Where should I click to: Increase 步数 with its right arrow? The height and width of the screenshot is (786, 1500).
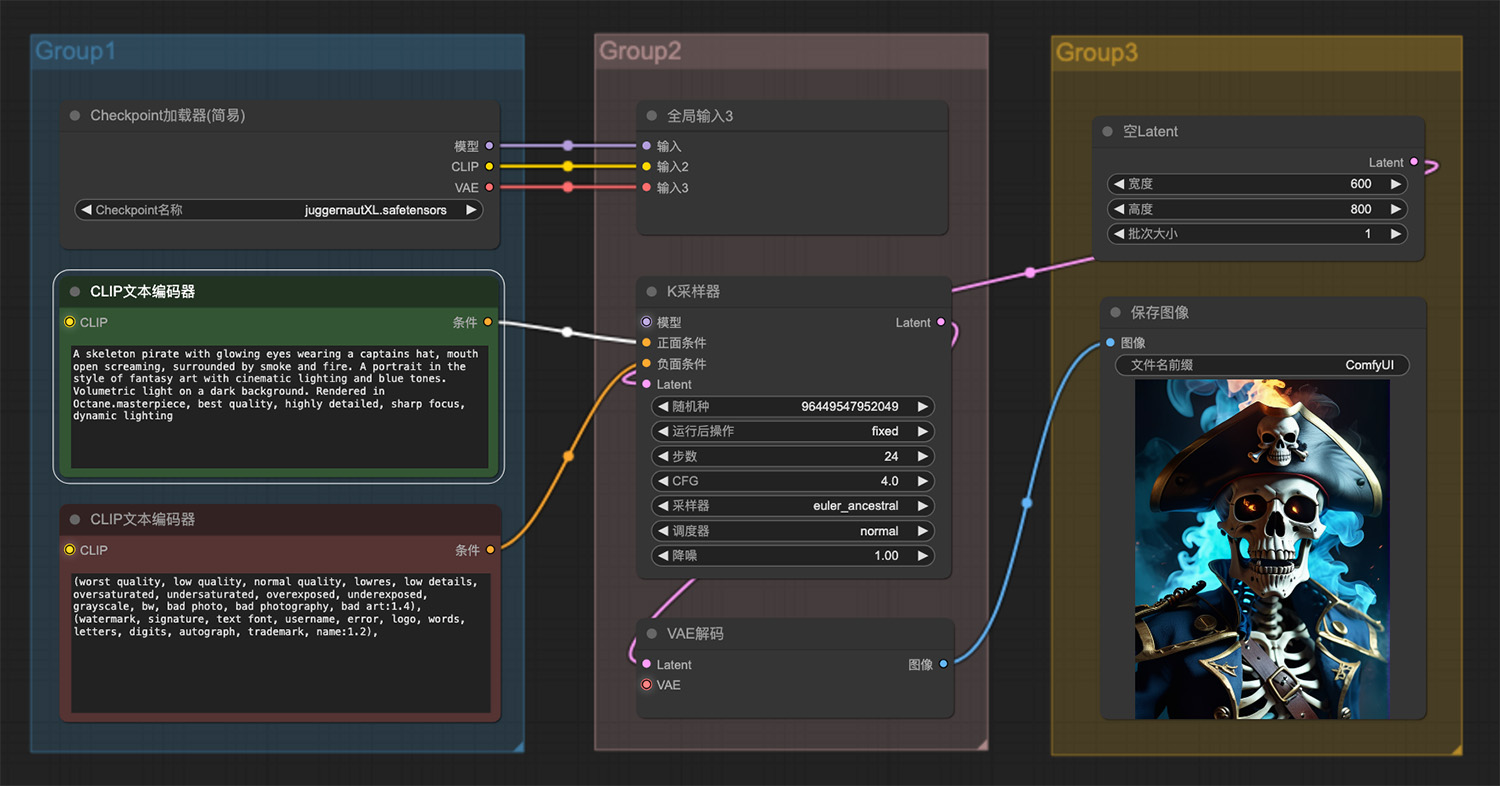click(x=922, y=456)
